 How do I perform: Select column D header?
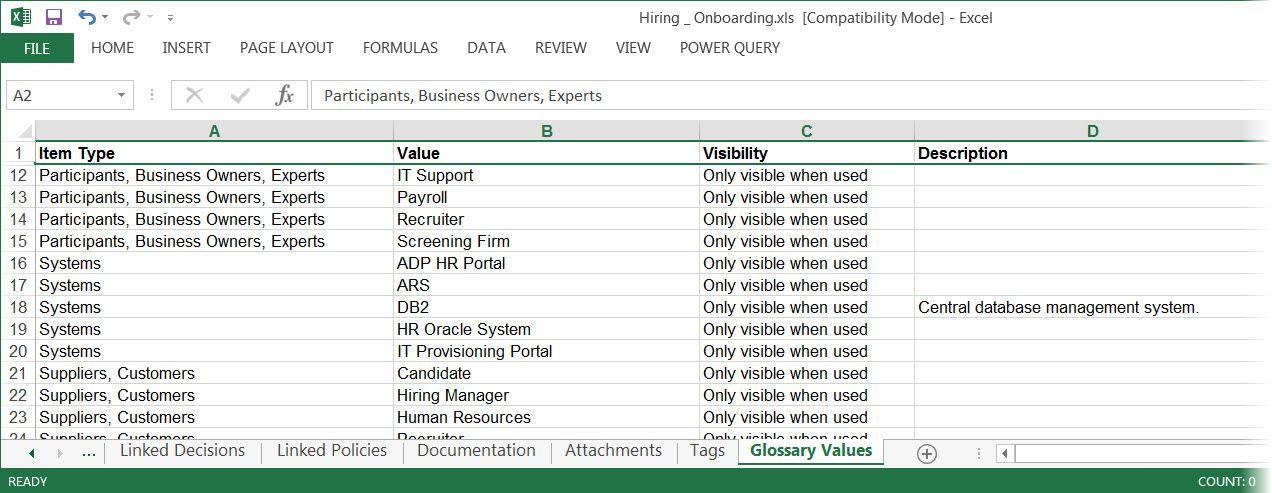1092,131
